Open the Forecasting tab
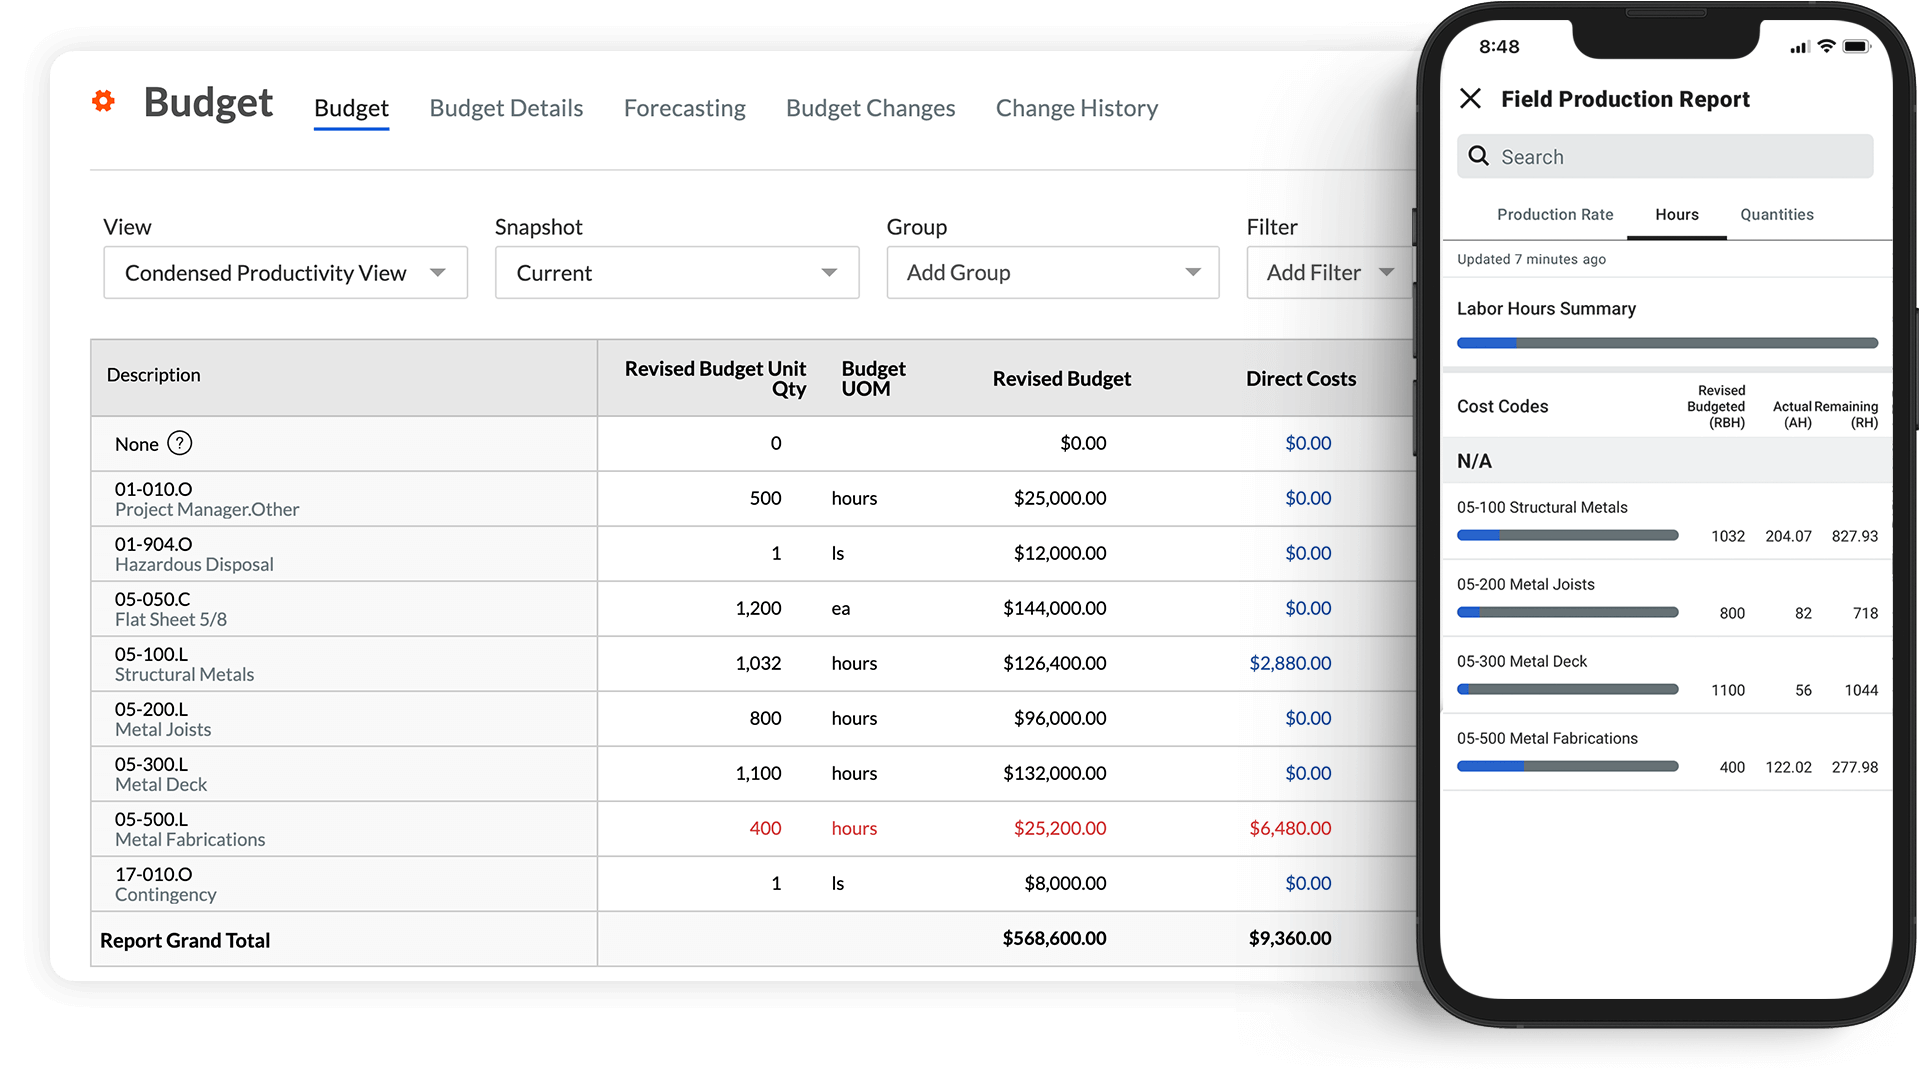The height and width of the screenshot is (1080, 1920). [x=684, y=108]
